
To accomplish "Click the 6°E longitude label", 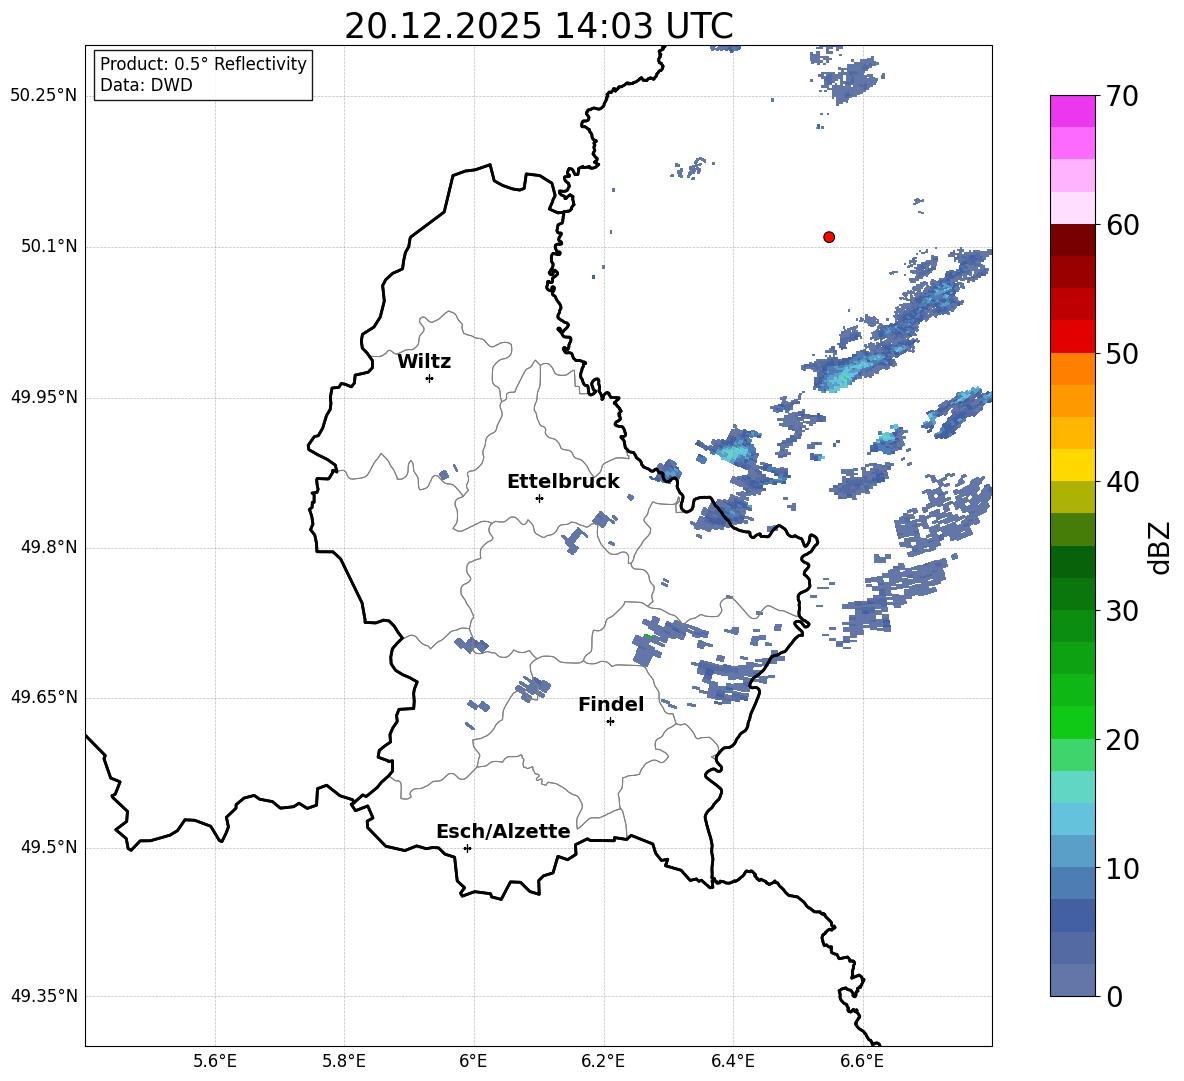I will click(x=473, y=1061).
